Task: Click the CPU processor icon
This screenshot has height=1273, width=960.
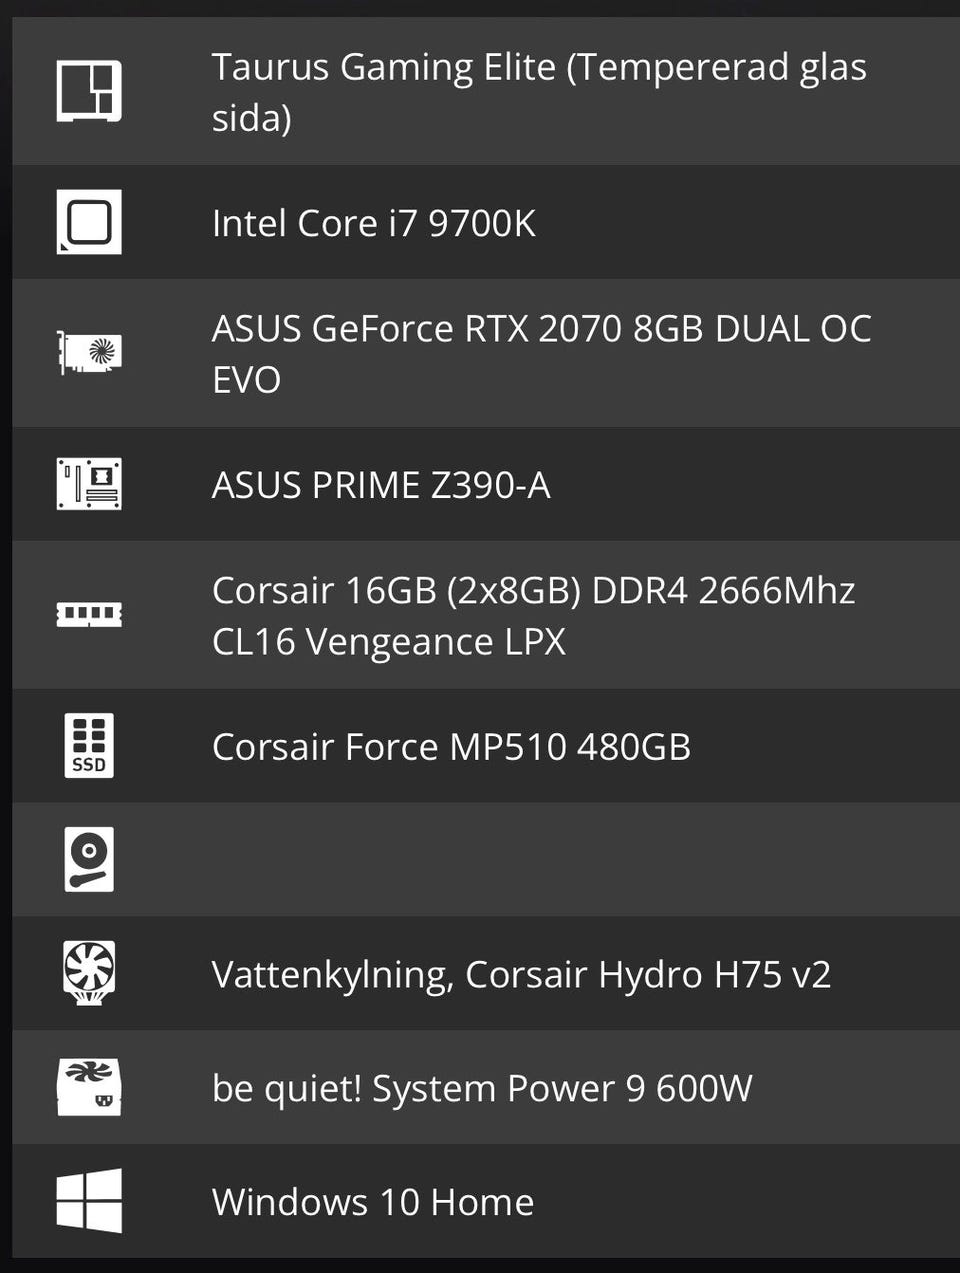Action: (x=89, y=222)
